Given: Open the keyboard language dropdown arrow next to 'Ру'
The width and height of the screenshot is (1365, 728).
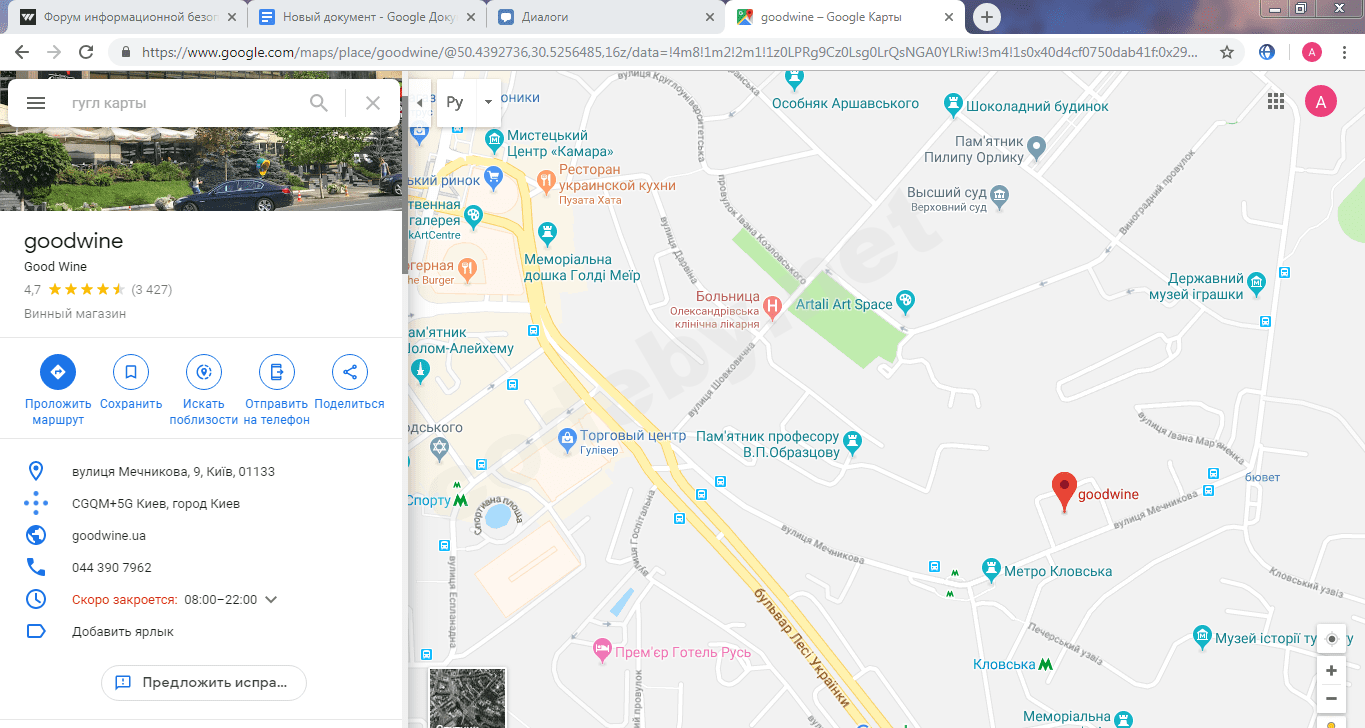Looking at the screenshot, I should [x=488, y=103].
